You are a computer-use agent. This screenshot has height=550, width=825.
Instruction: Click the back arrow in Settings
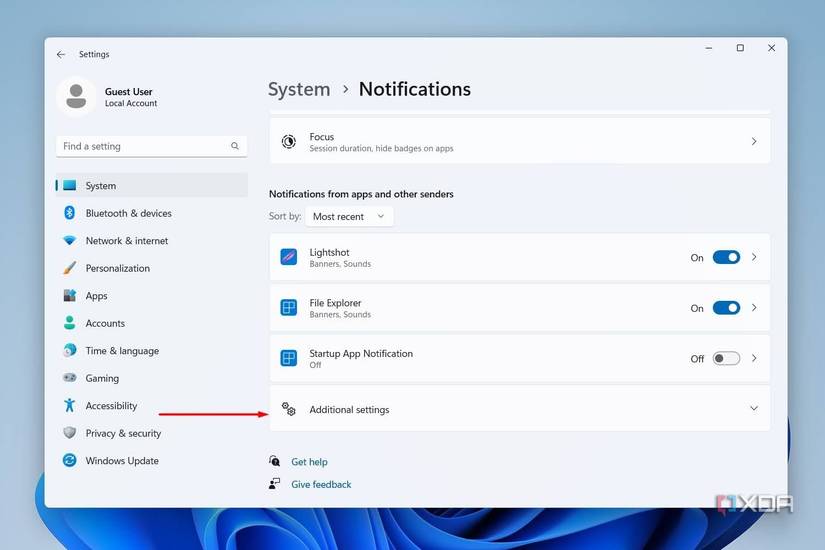pos(61,54)
